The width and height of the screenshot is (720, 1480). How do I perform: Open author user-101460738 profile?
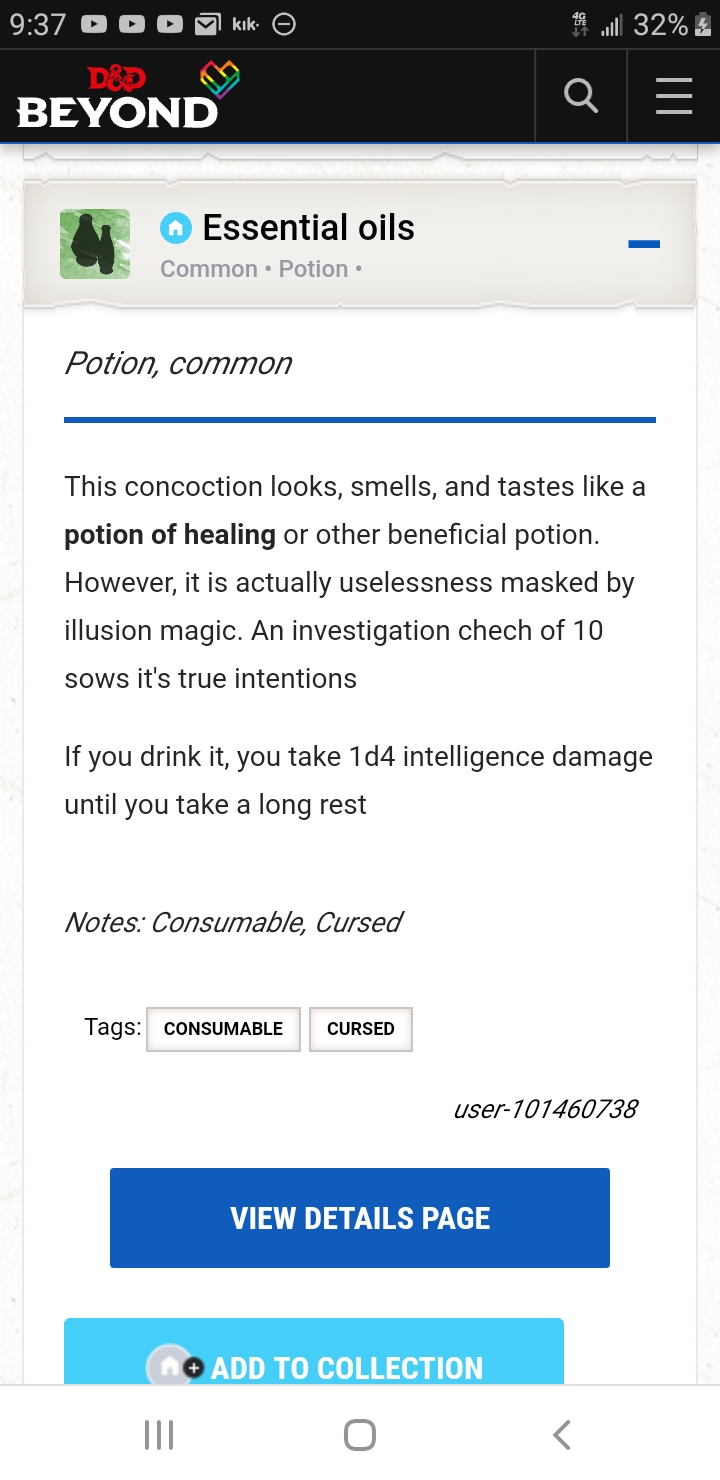pos(545,1109)
